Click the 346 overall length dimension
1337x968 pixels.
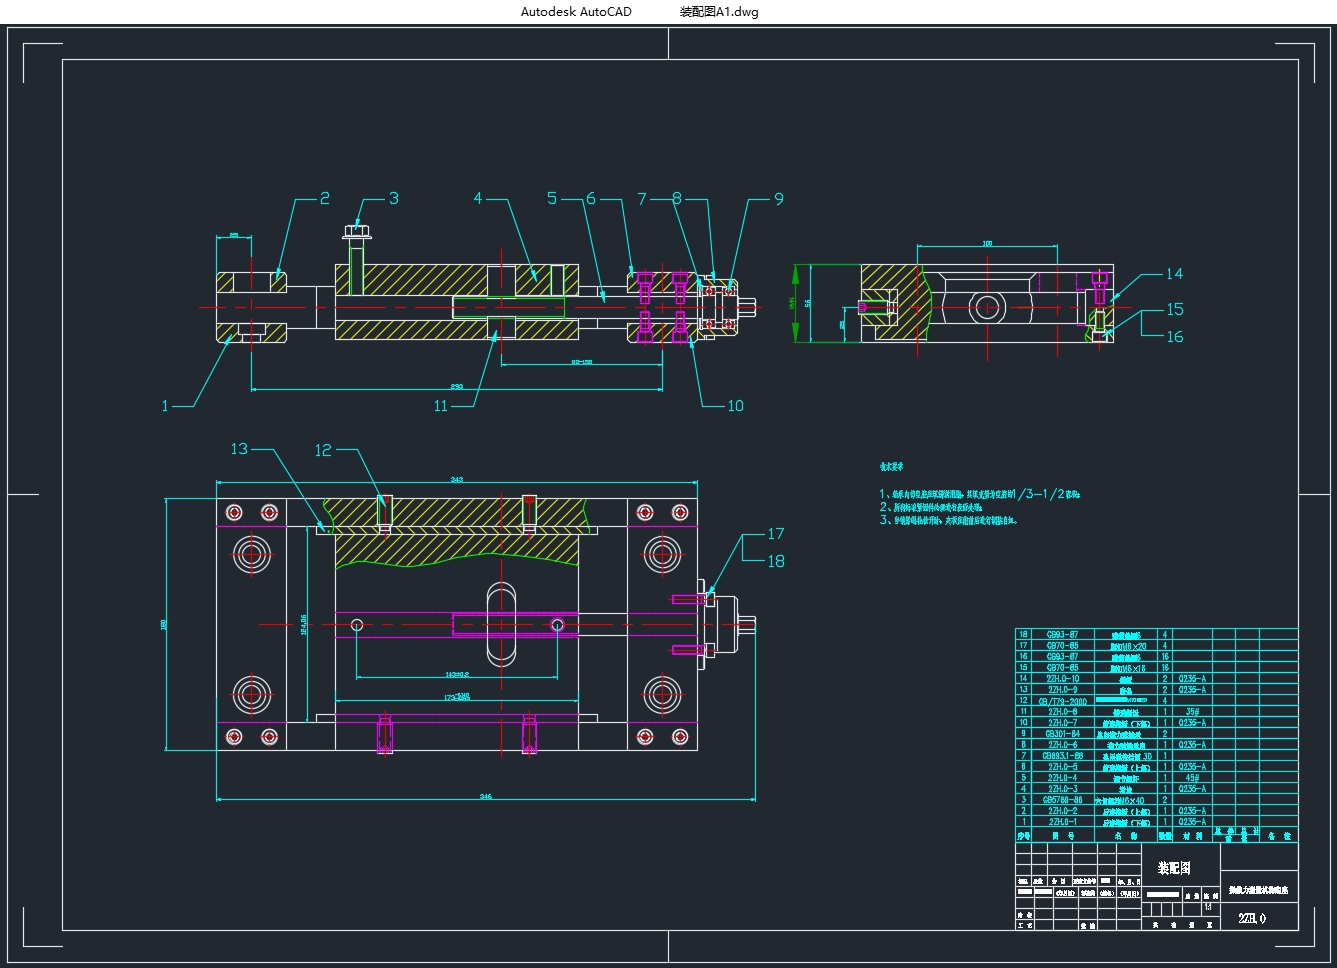[x=486, y=797]
